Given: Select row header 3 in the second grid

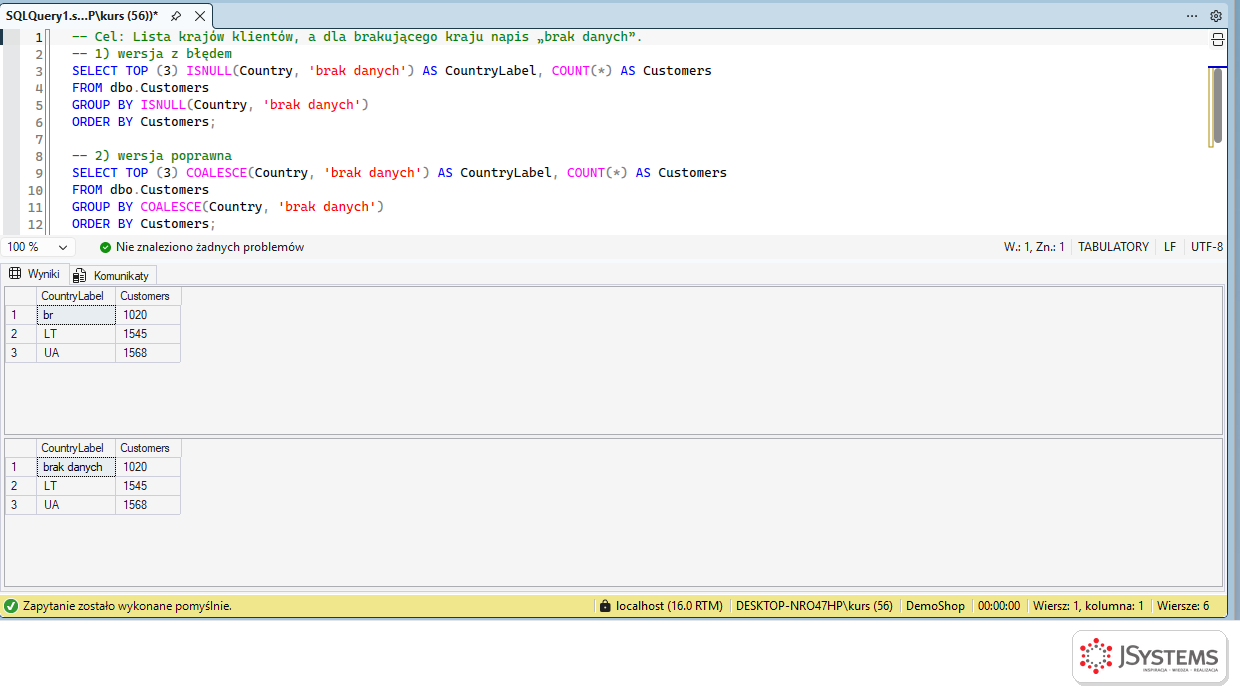Looking at the screenshot, I should (x=21, y=505).
